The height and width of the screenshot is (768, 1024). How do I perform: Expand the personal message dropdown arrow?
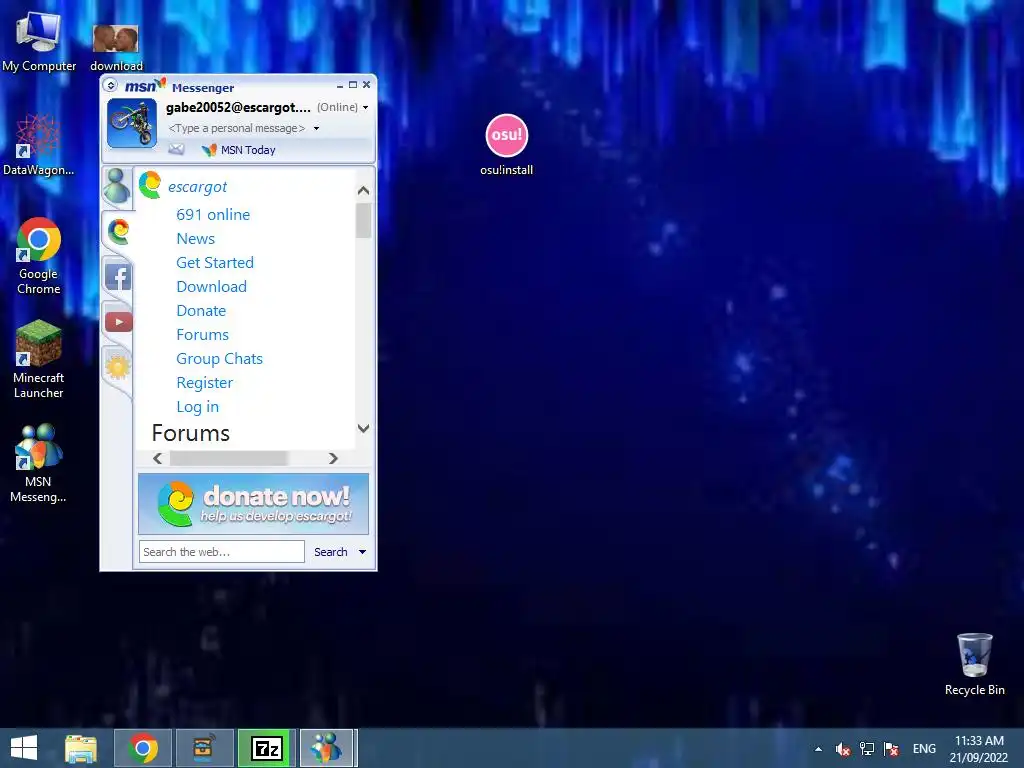[x=317, y=129]
